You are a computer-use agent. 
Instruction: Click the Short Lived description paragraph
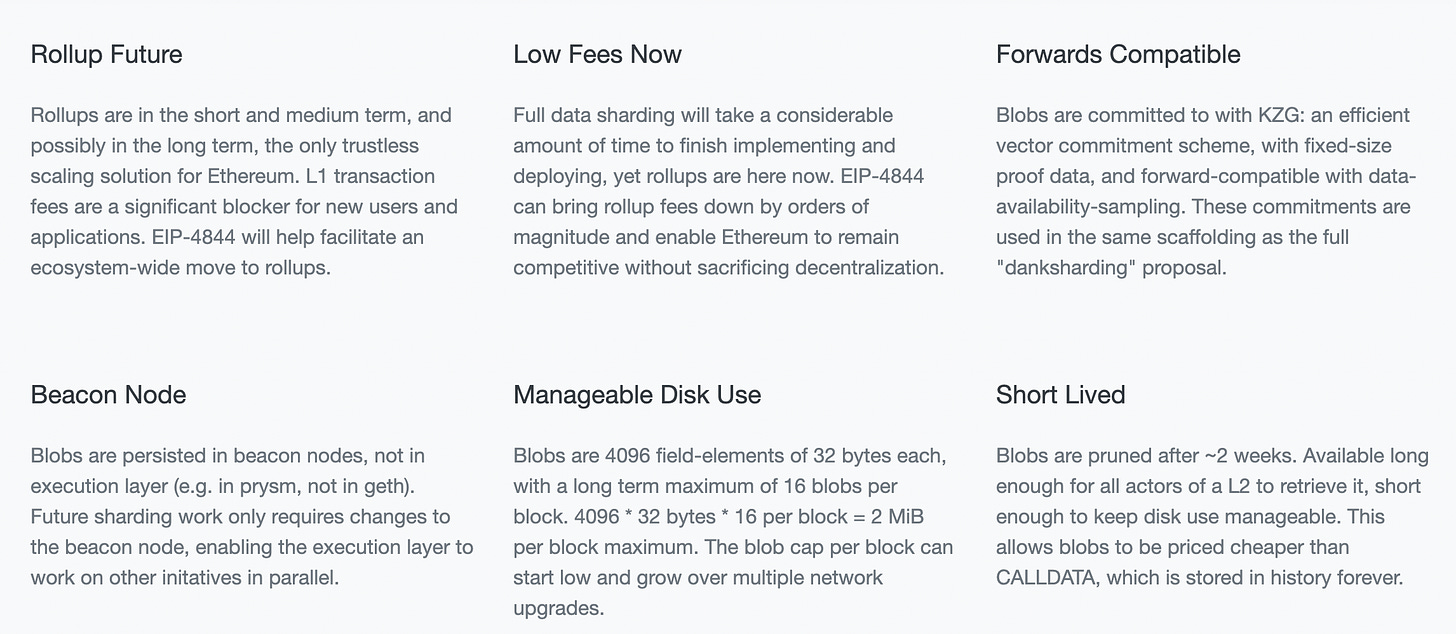pos(1212,516)
